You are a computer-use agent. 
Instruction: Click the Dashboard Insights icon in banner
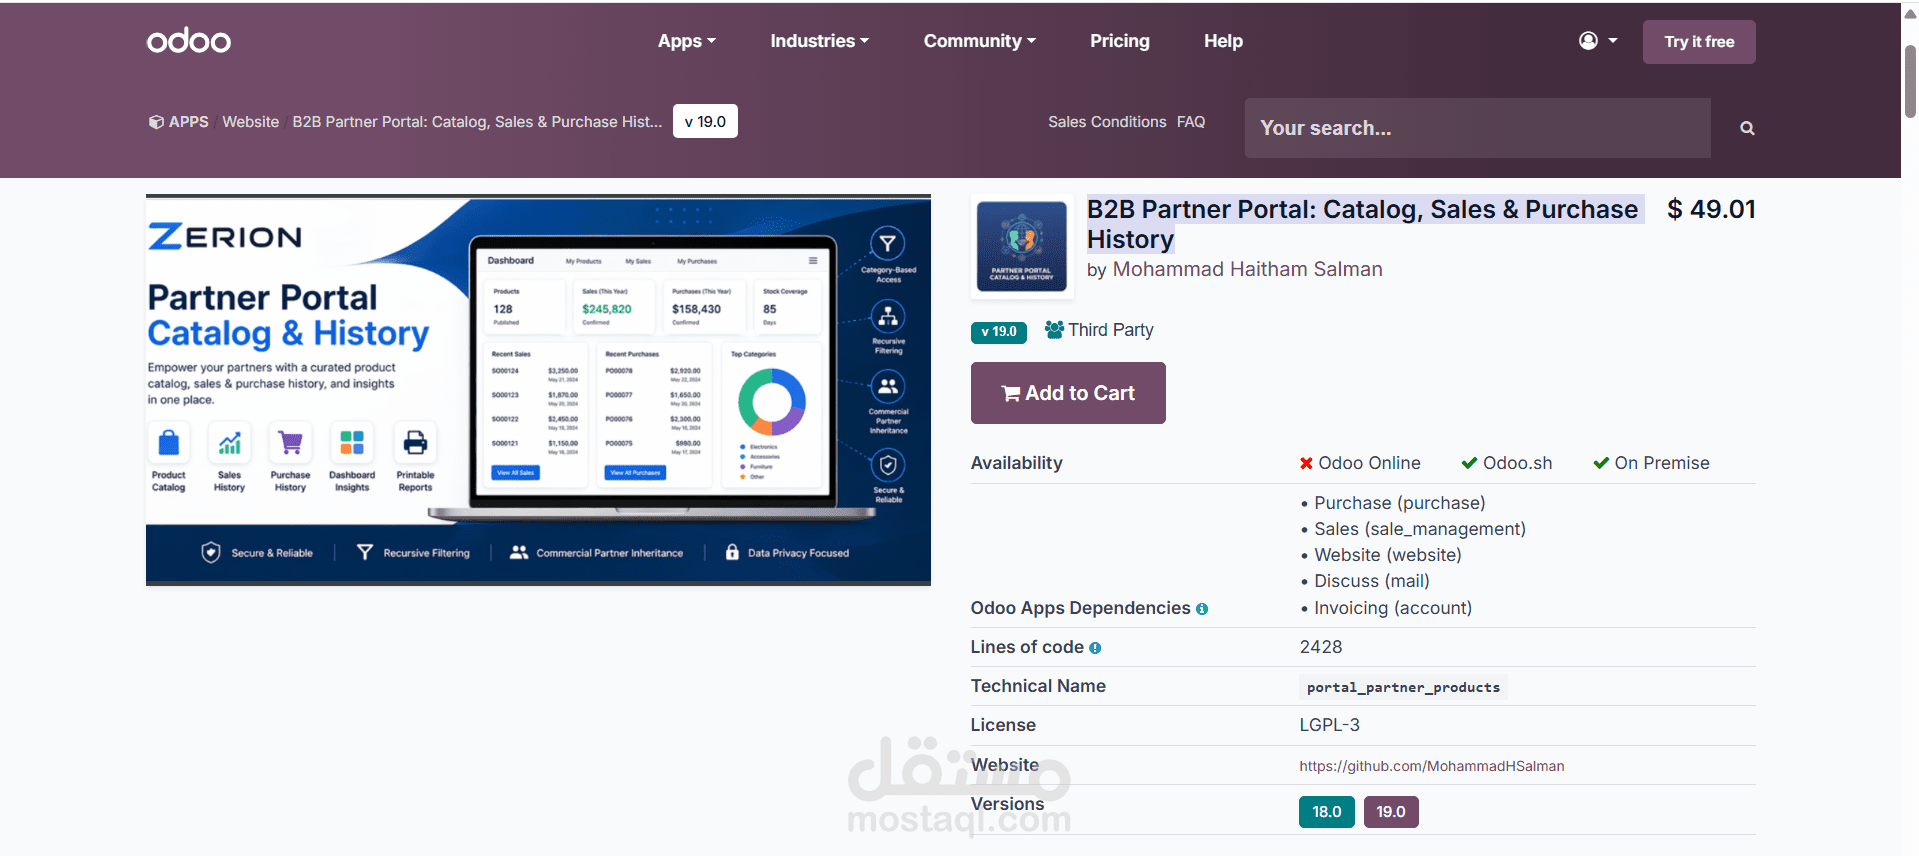coord(352,442)
